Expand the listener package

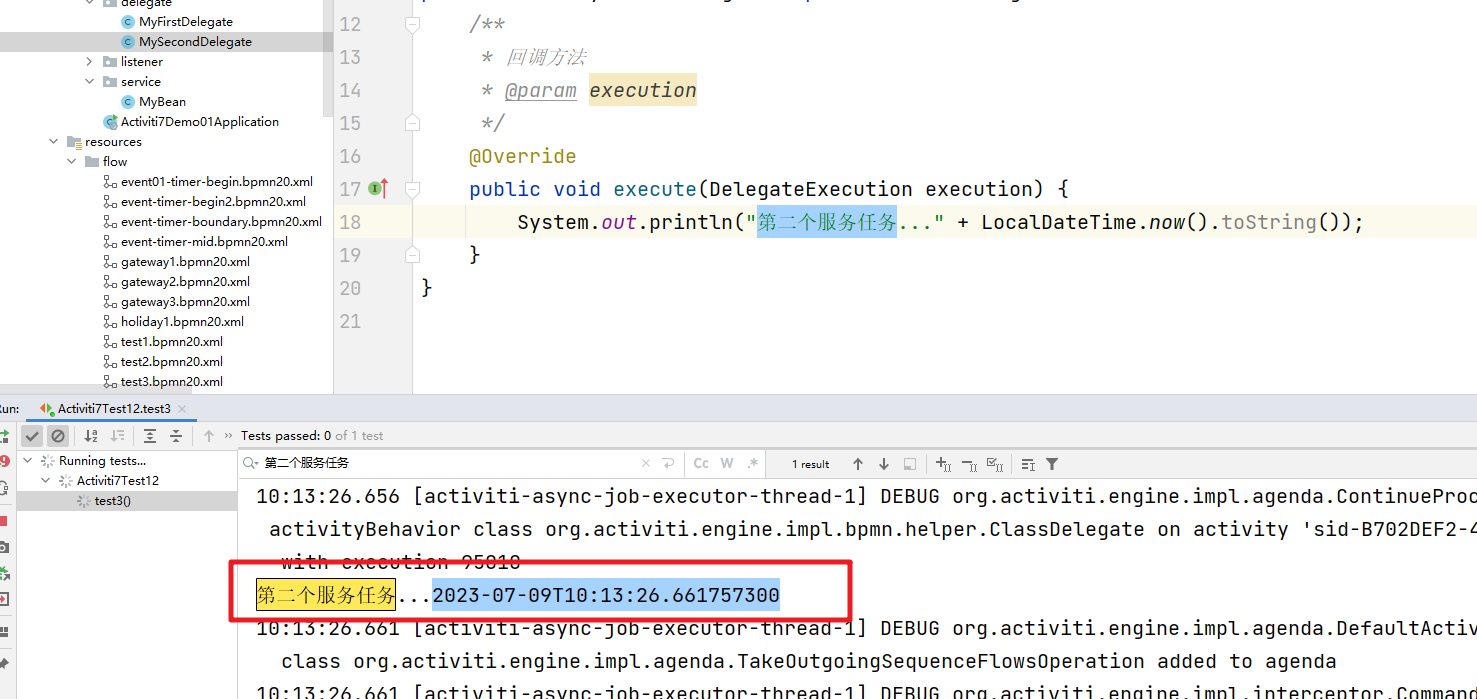click(x=89, y=62)
